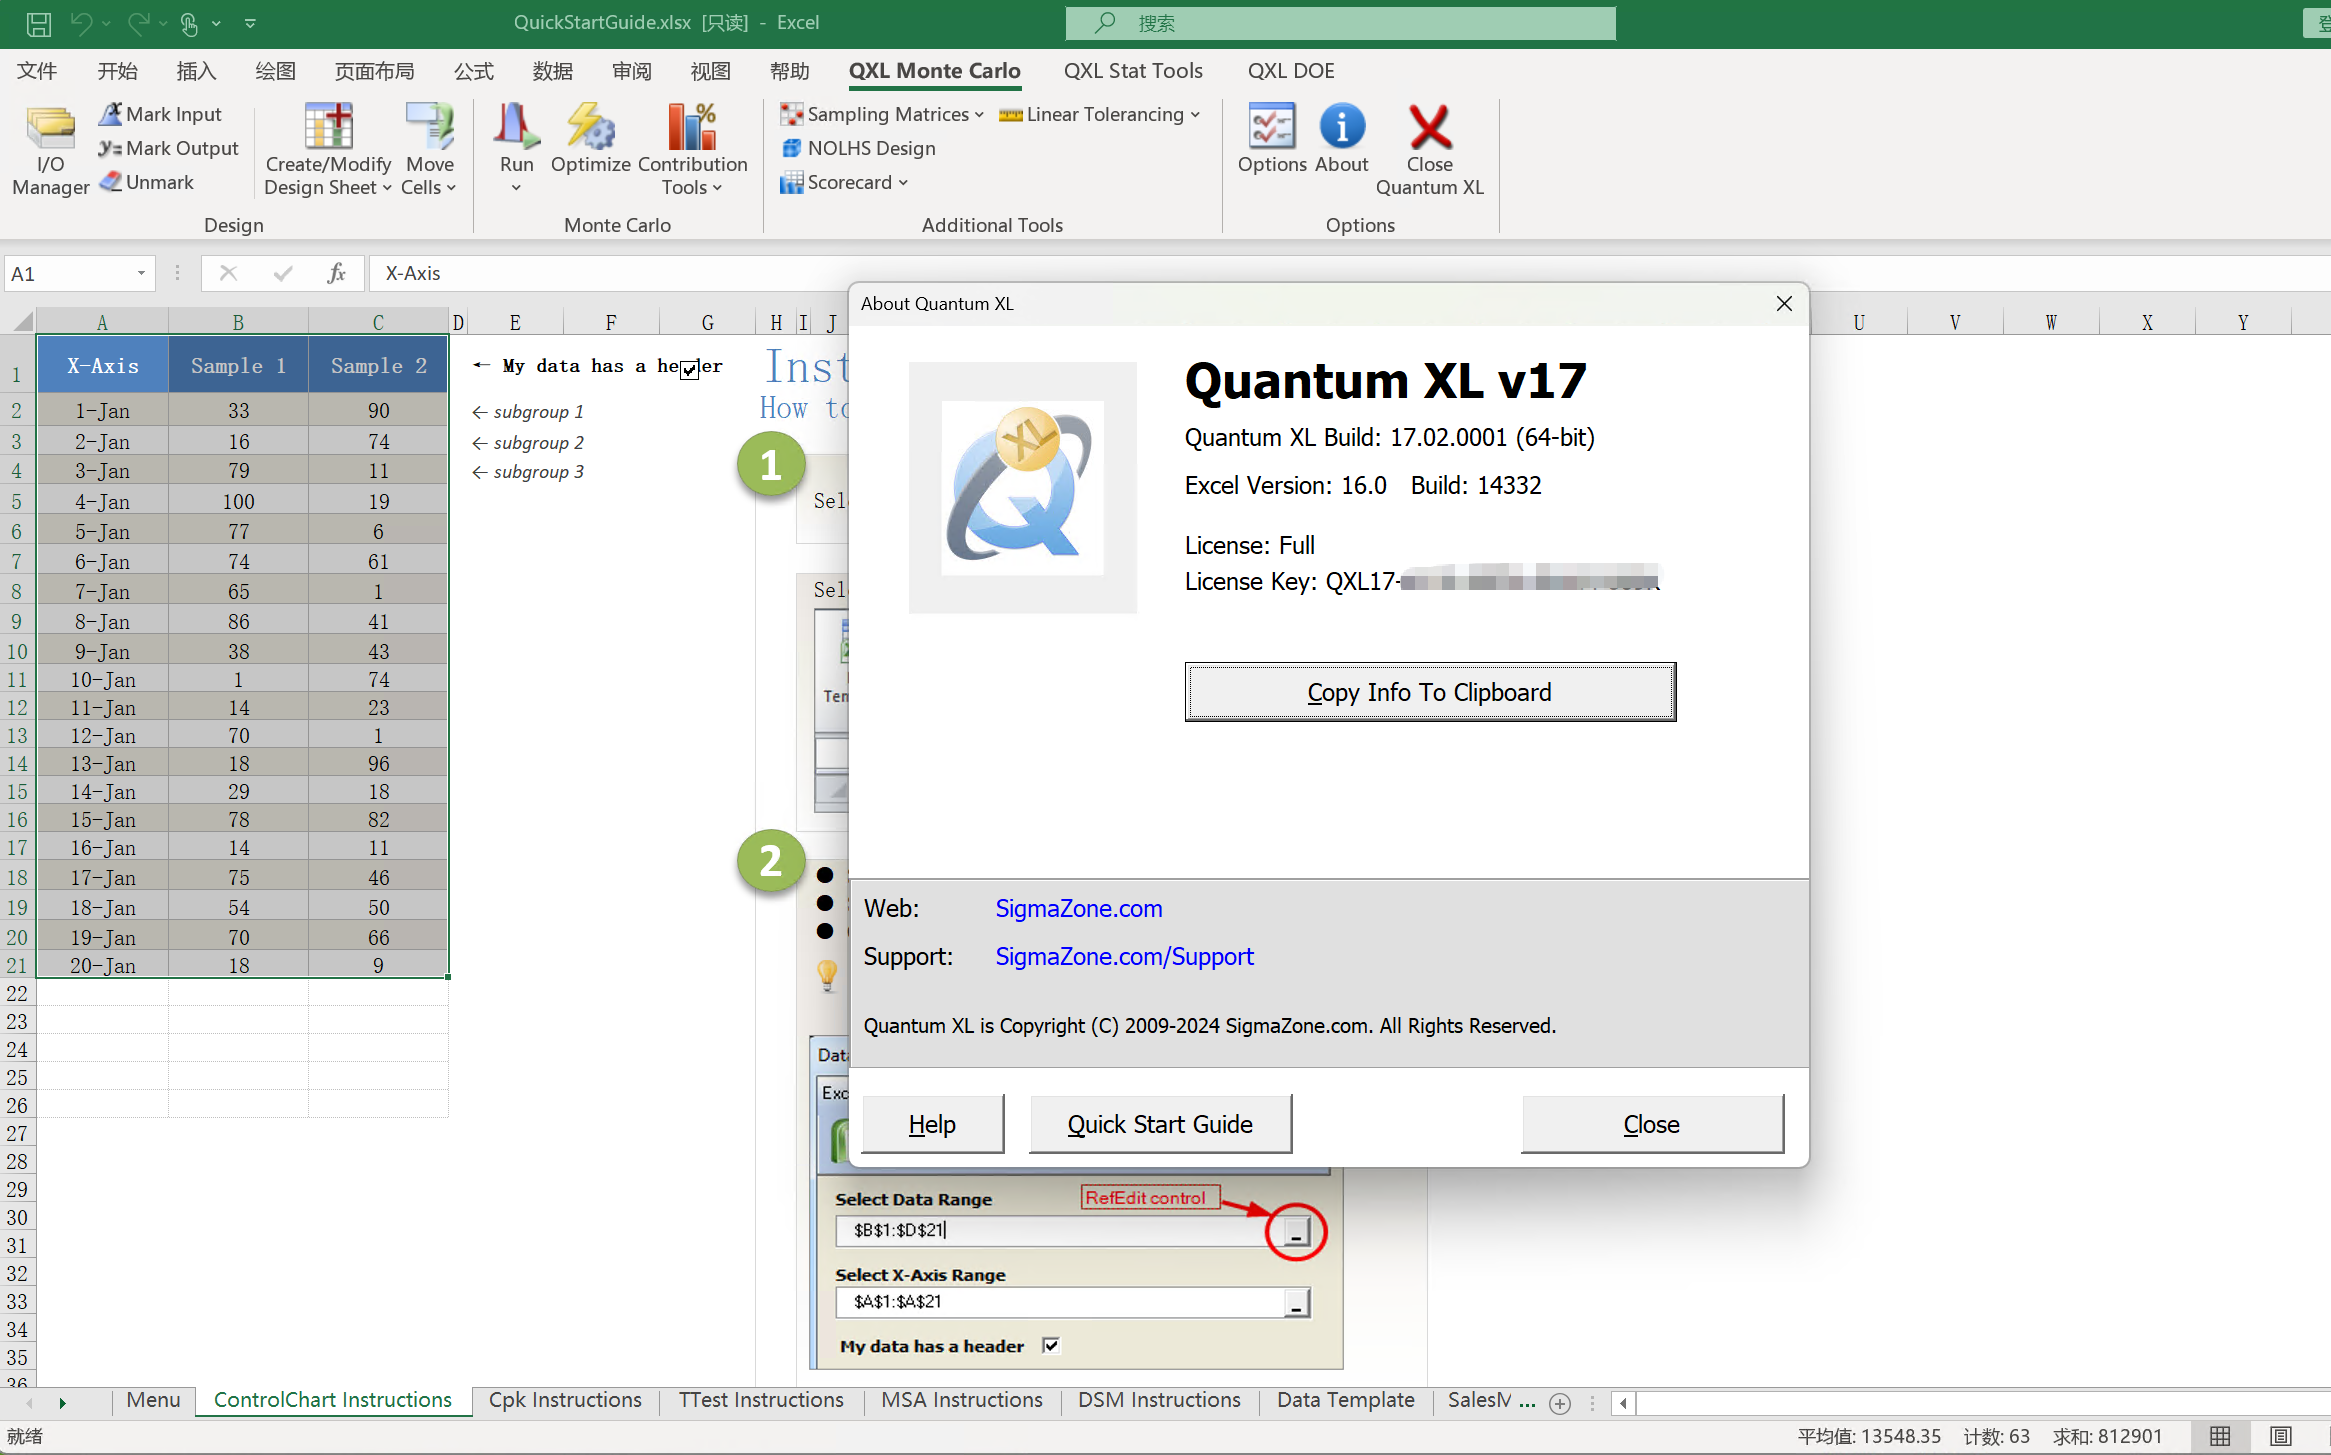Open the QXL Stat Tools tab

[1133, 71]
